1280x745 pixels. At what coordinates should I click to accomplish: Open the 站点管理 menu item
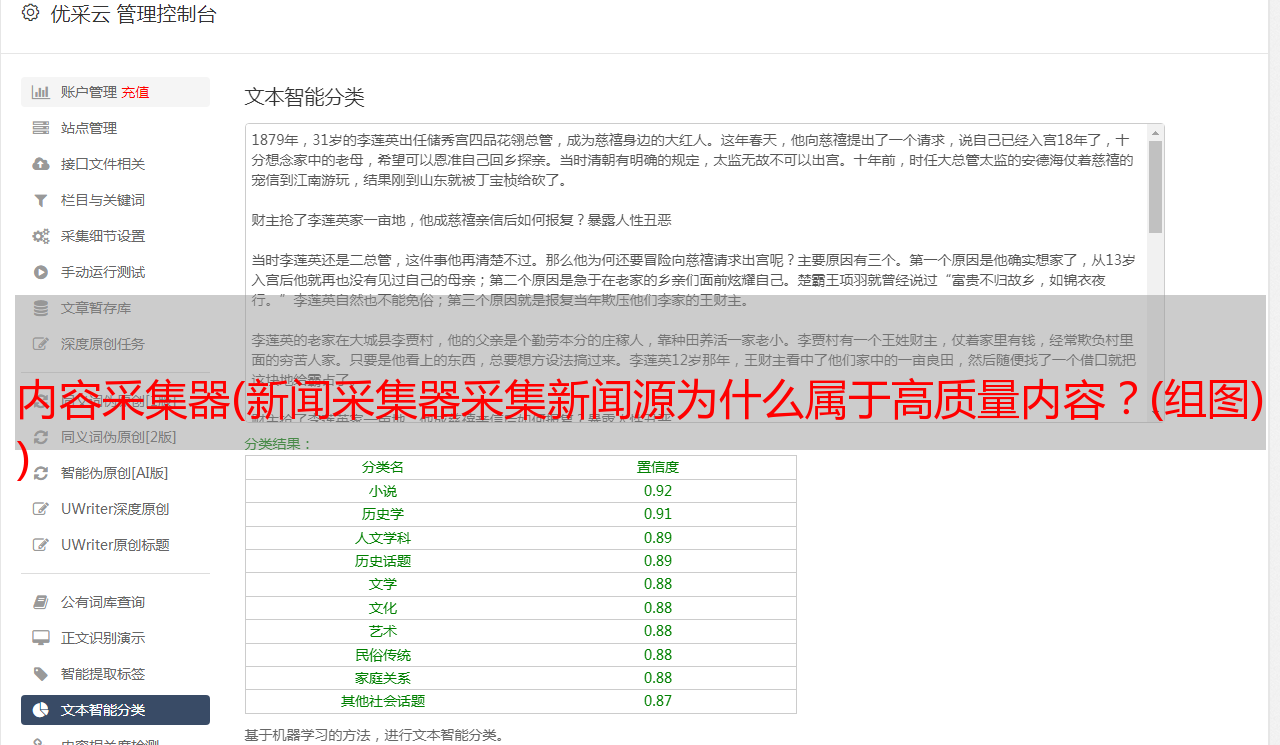pyautogui.click(x=115, y=128)
